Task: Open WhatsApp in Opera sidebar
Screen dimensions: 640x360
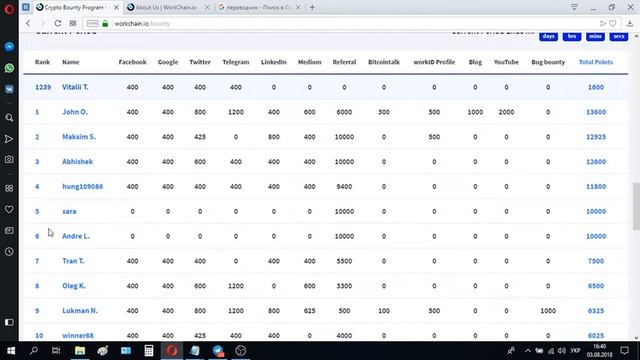Action: click(9, 68)
